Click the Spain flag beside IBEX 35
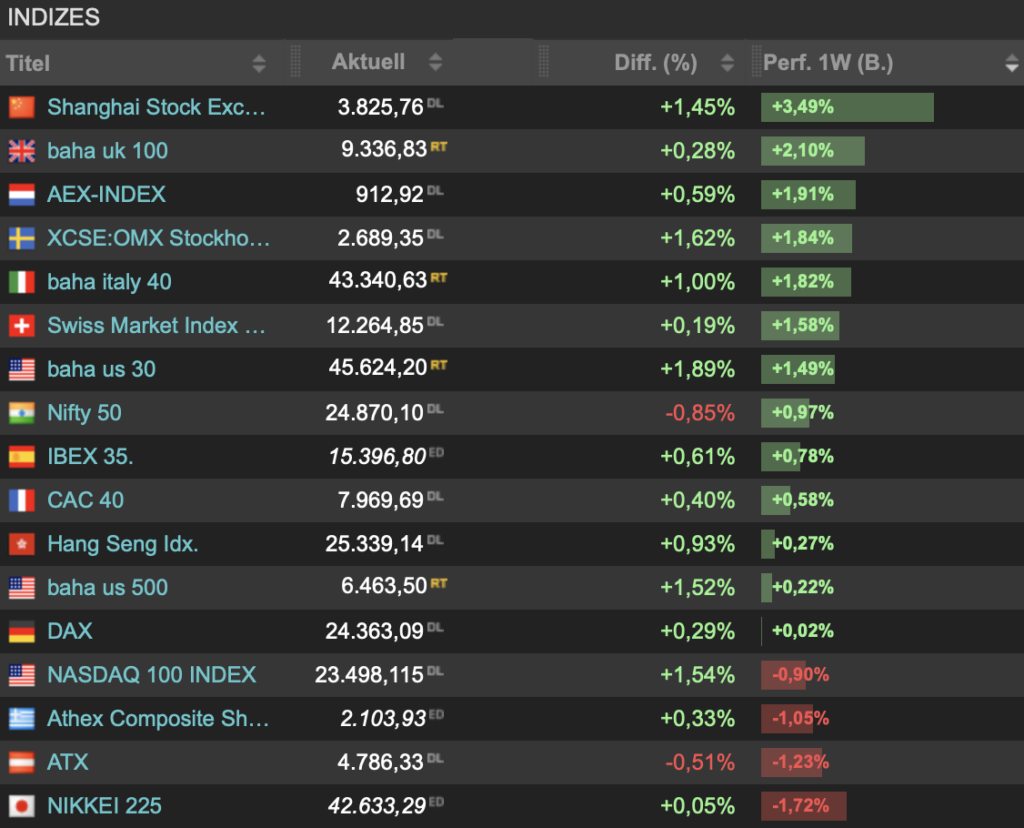This screenshot has height=828, width=1024. pos(22,456)
